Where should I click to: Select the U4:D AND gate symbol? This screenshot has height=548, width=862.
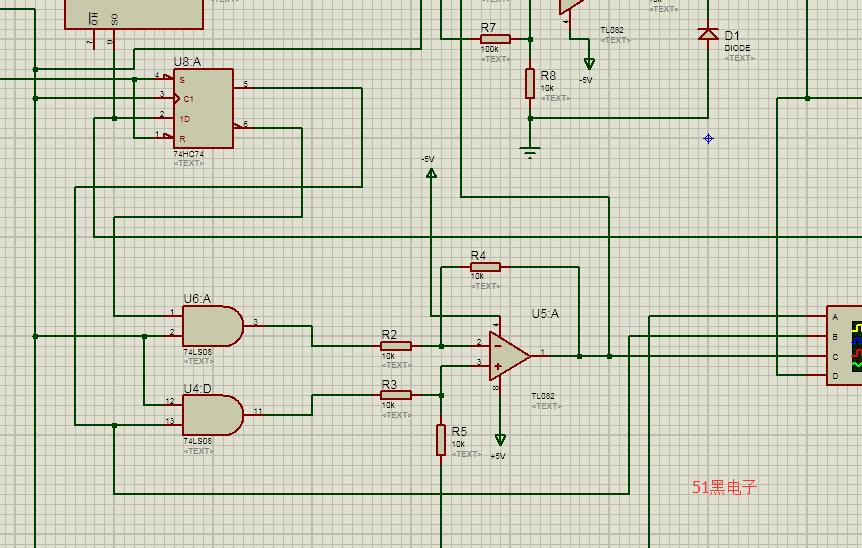click(212, 414)
